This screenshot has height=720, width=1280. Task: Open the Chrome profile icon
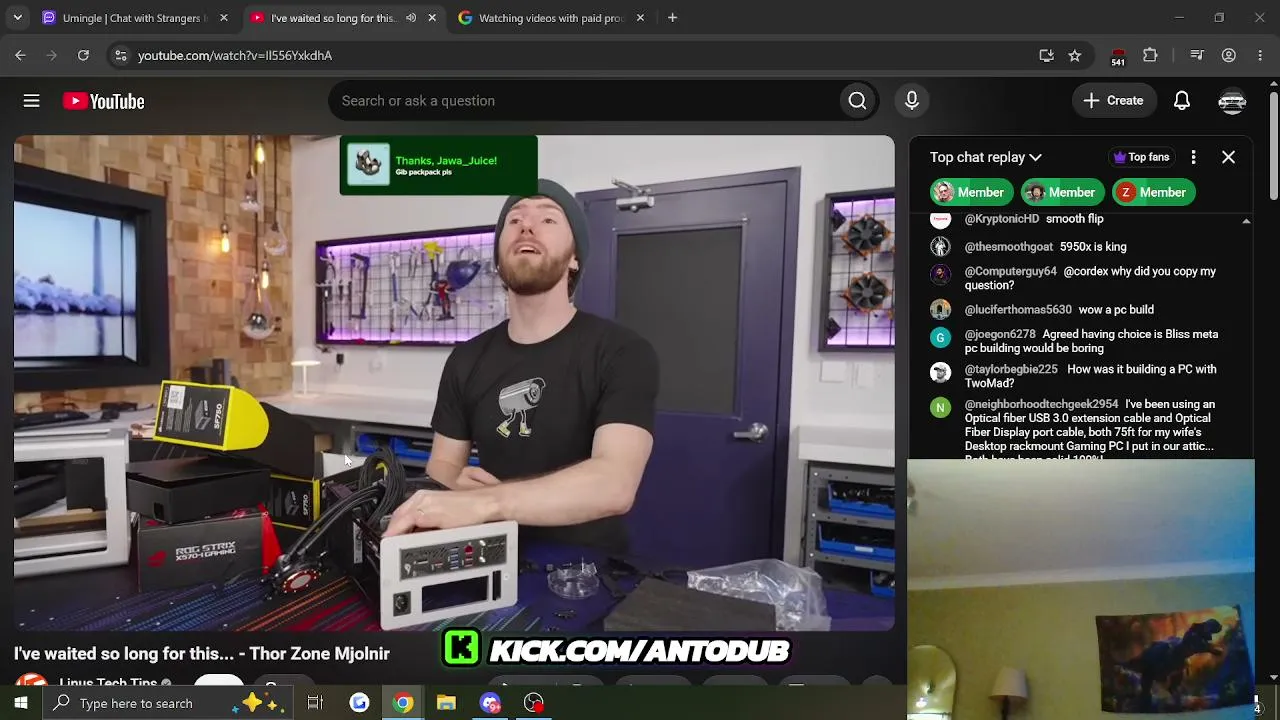click(1229, 56)
